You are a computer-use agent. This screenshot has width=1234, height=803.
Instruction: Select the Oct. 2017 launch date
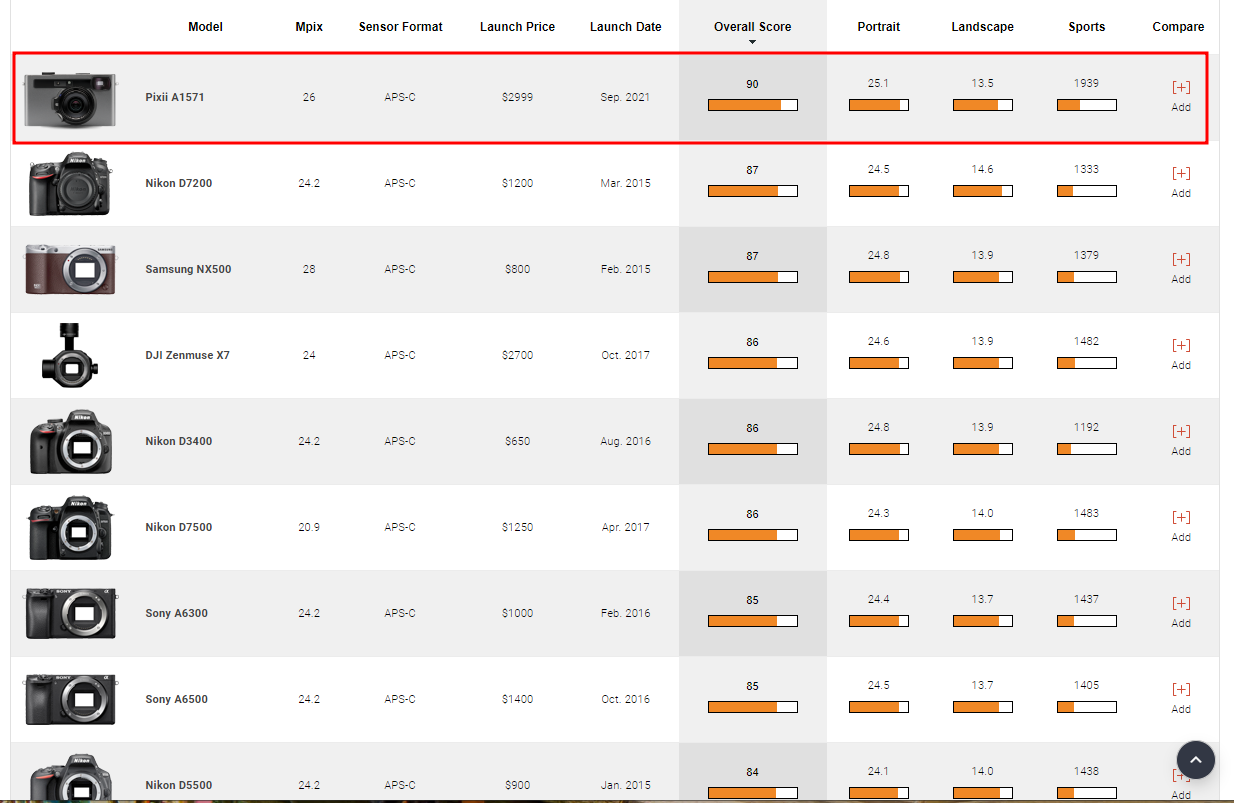point(625,355)
